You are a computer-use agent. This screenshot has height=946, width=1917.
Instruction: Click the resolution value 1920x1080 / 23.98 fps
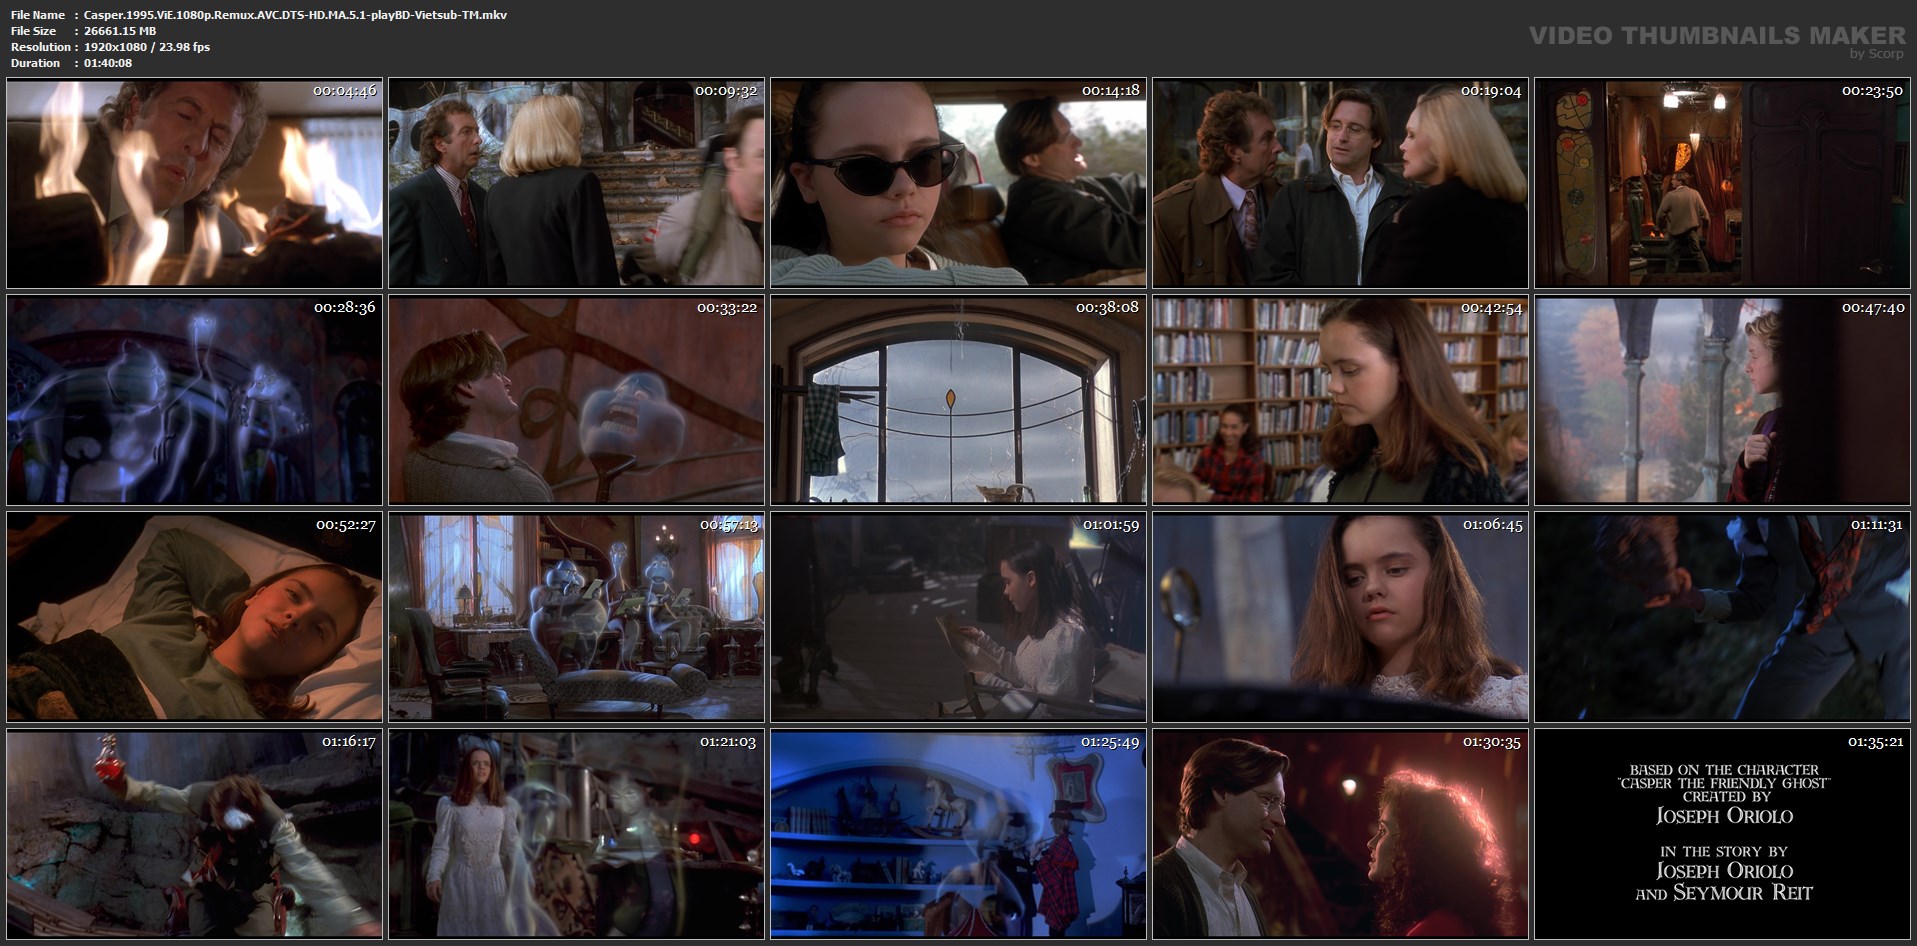(x=147, y=47)
